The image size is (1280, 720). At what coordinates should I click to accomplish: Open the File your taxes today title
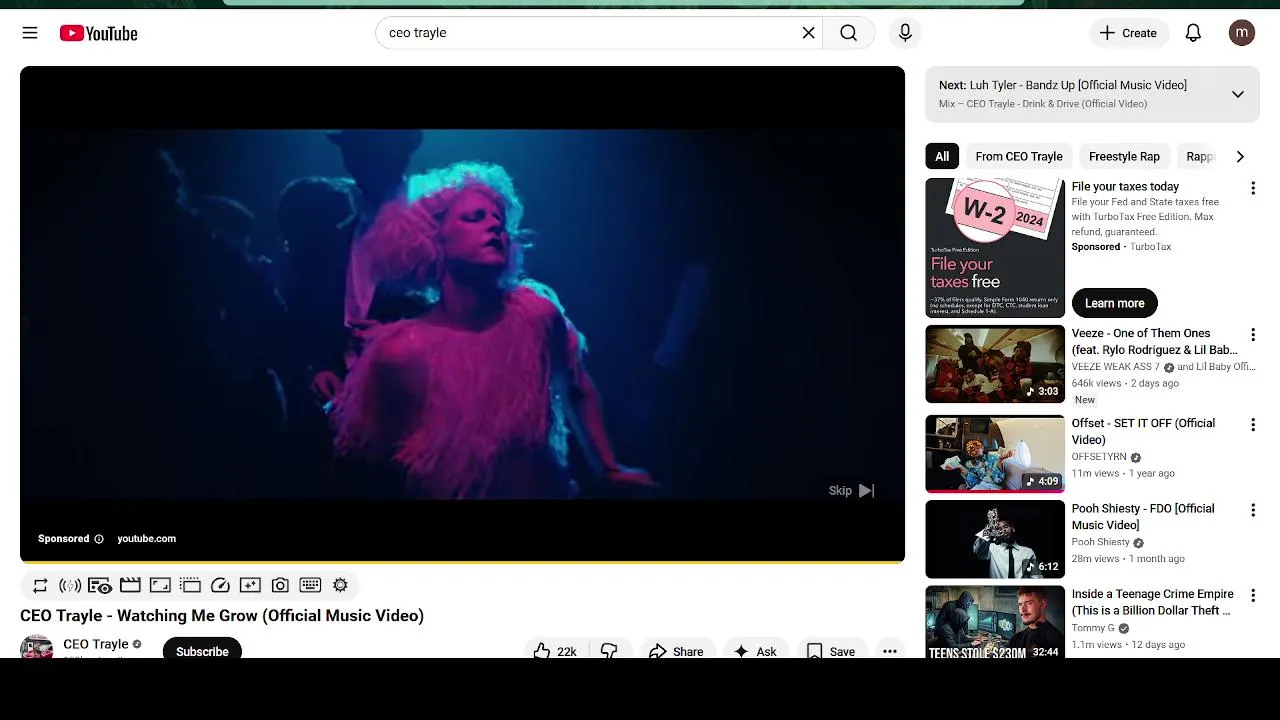point(1125,187)
